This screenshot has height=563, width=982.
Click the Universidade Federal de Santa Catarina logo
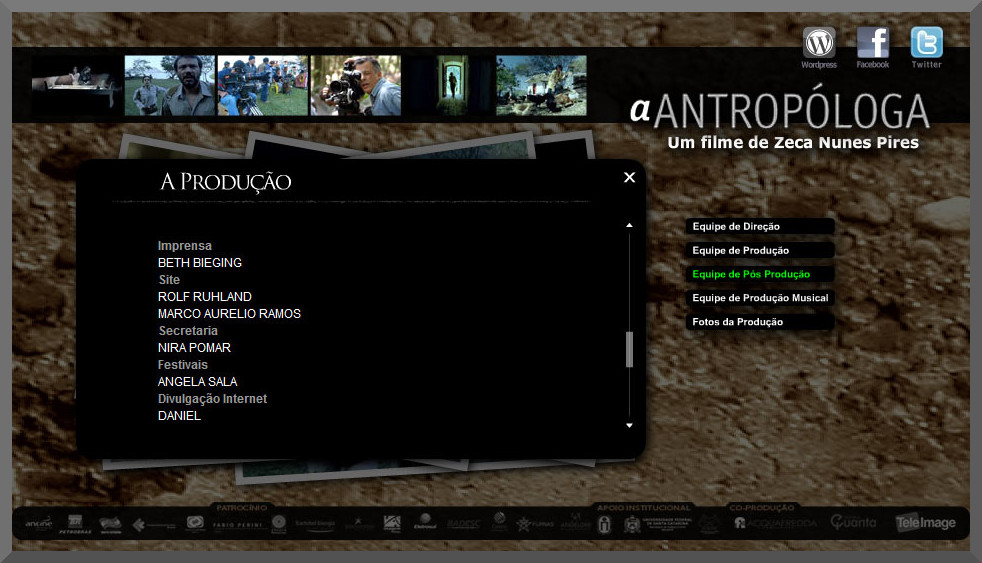[658, 524]
